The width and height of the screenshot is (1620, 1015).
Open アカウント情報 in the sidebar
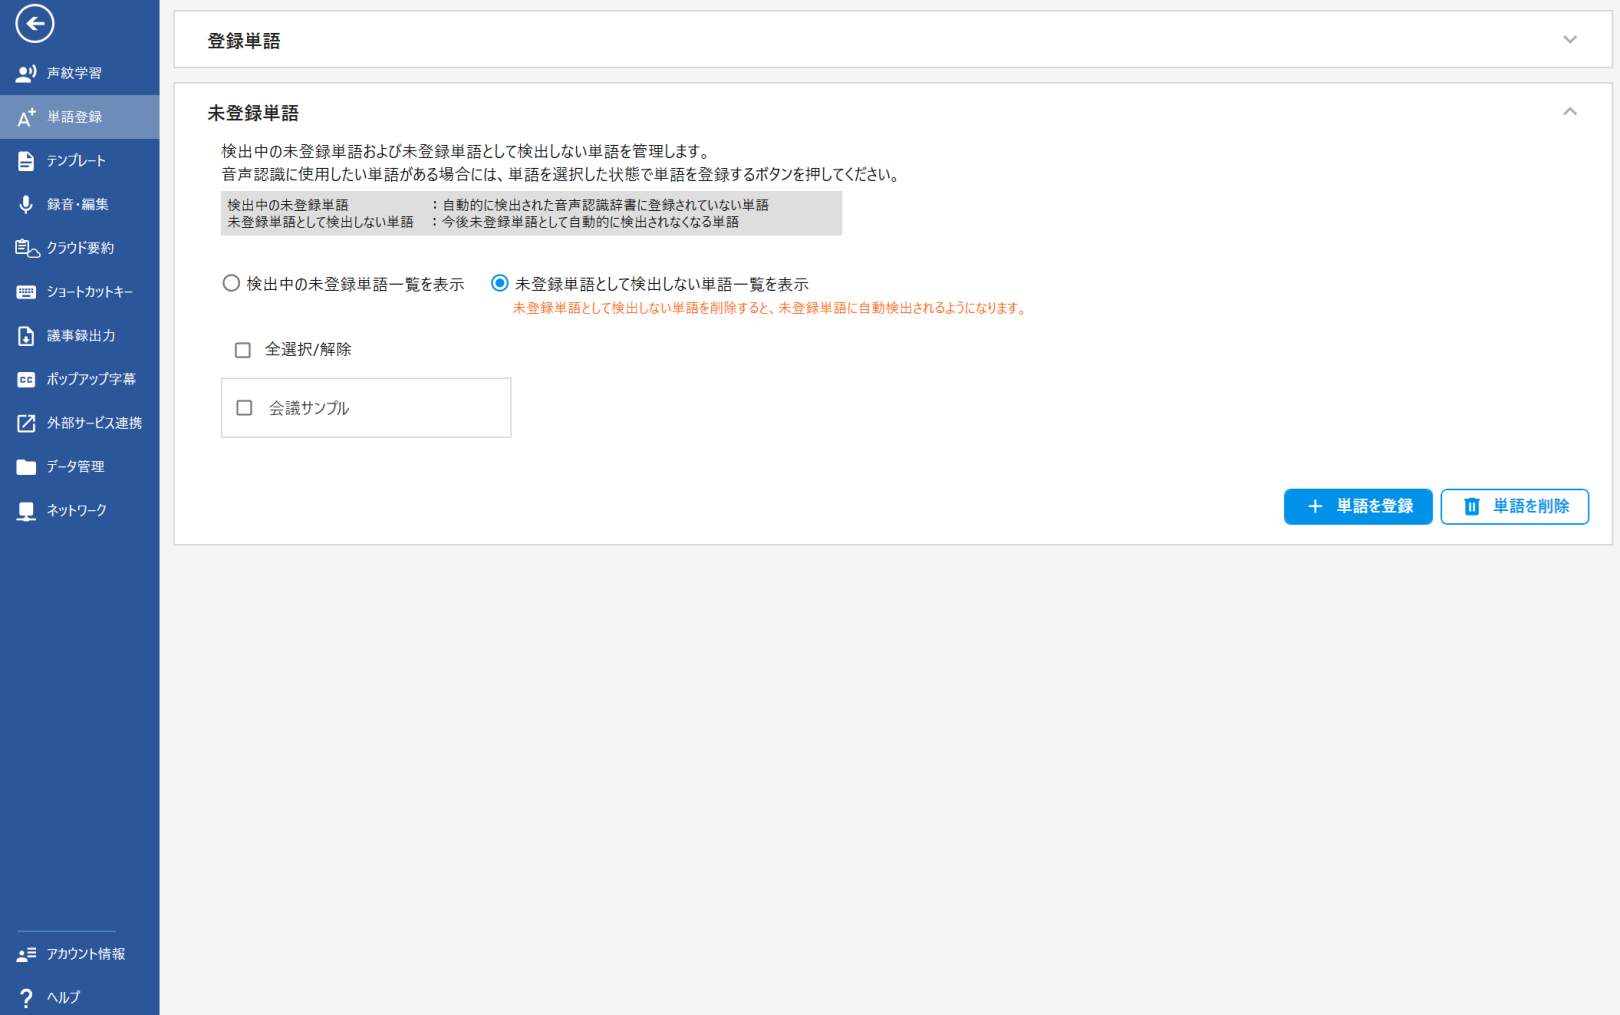85,954
